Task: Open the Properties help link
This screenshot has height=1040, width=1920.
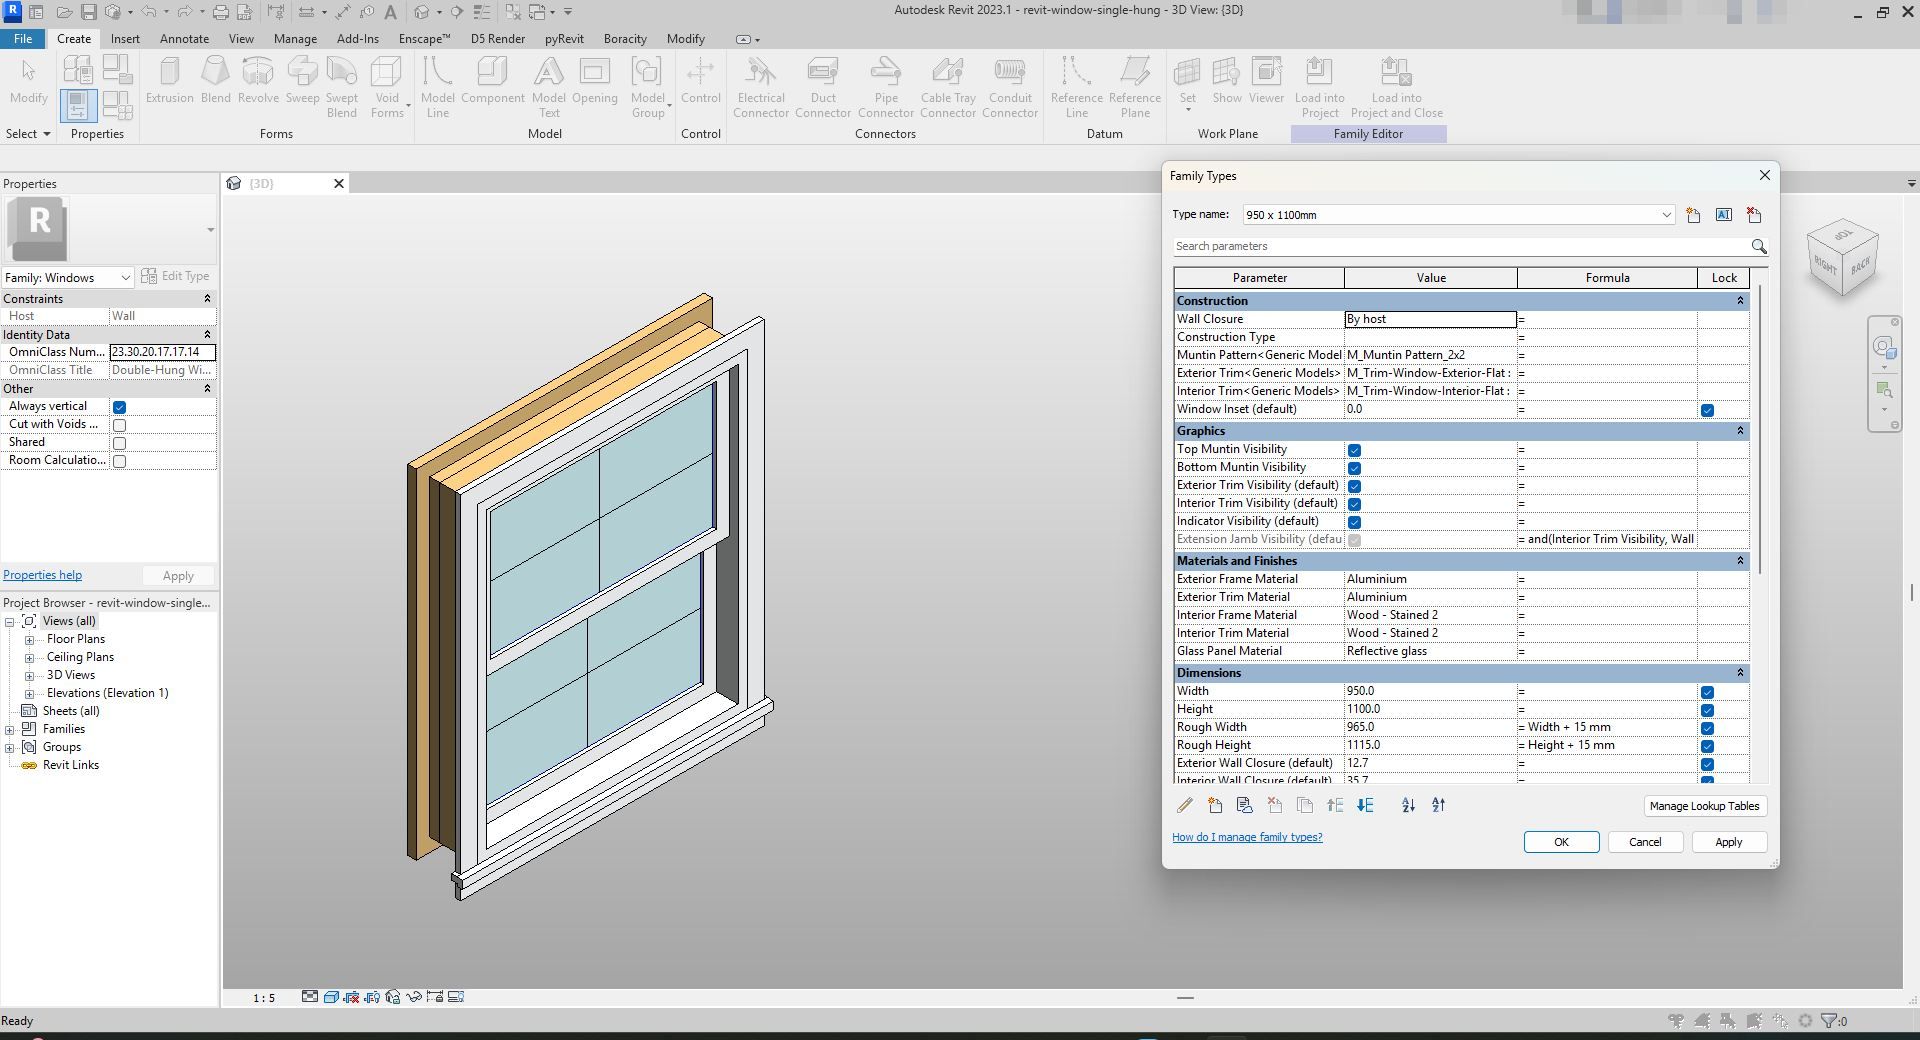Action: [42, 575]
